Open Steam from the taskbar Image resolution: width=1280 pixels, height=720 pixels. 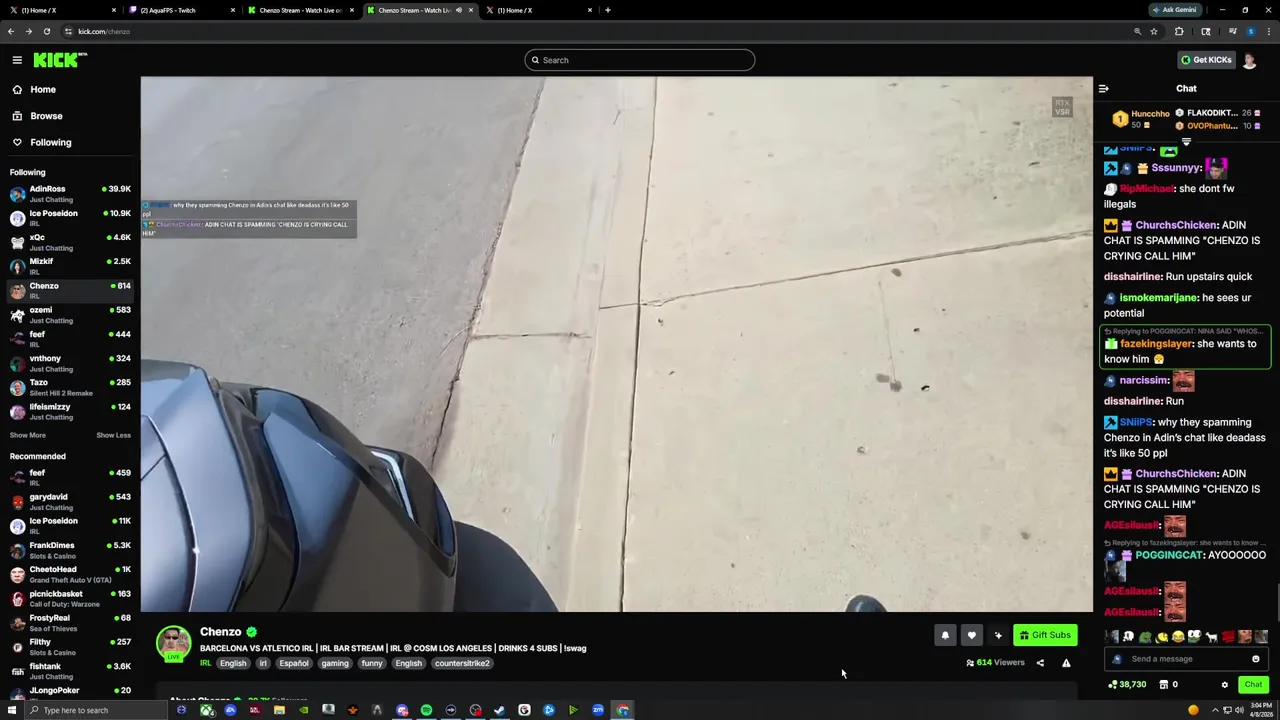tap(500, 710)
